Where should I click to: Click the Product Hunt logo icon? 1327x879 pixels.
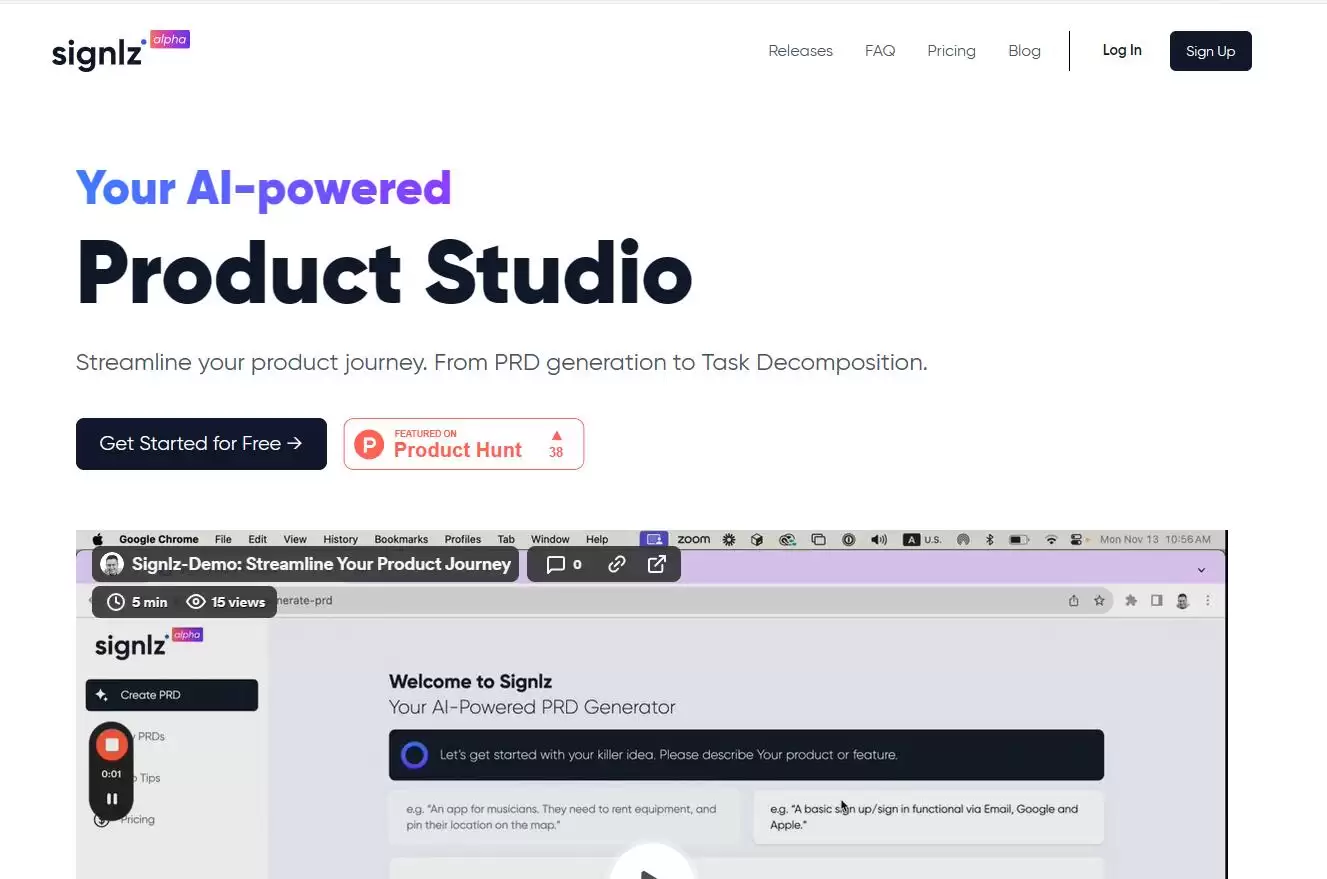pos(369,444)
